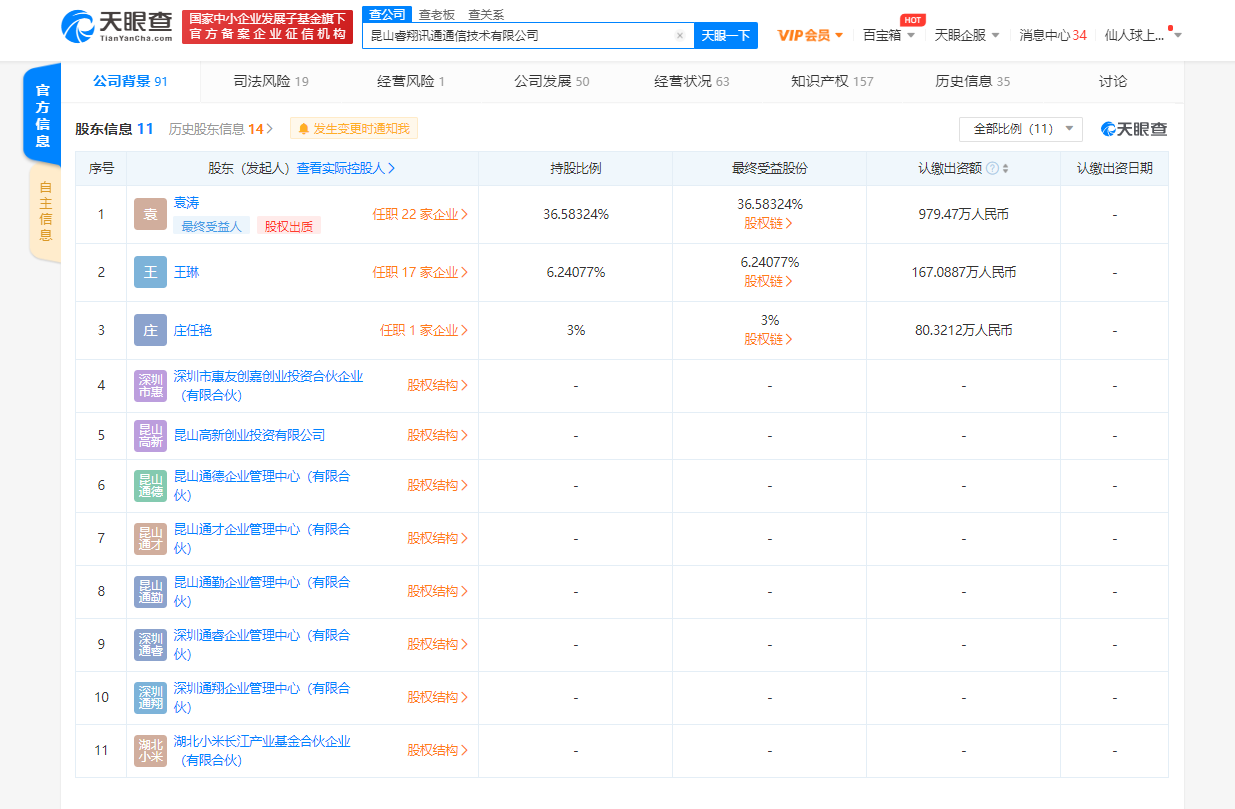Switch to the 历史信息 tab

[972, 81]
